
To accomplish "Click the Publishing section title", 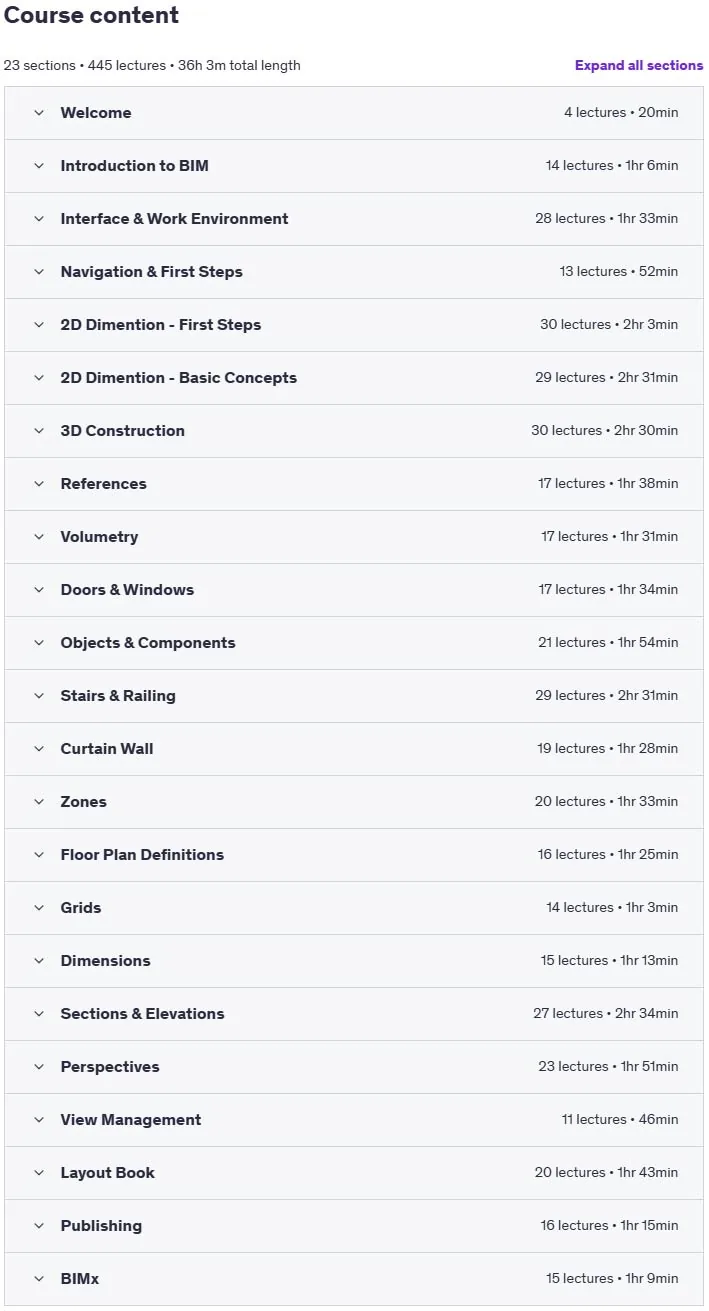I will click(101, 1226).
